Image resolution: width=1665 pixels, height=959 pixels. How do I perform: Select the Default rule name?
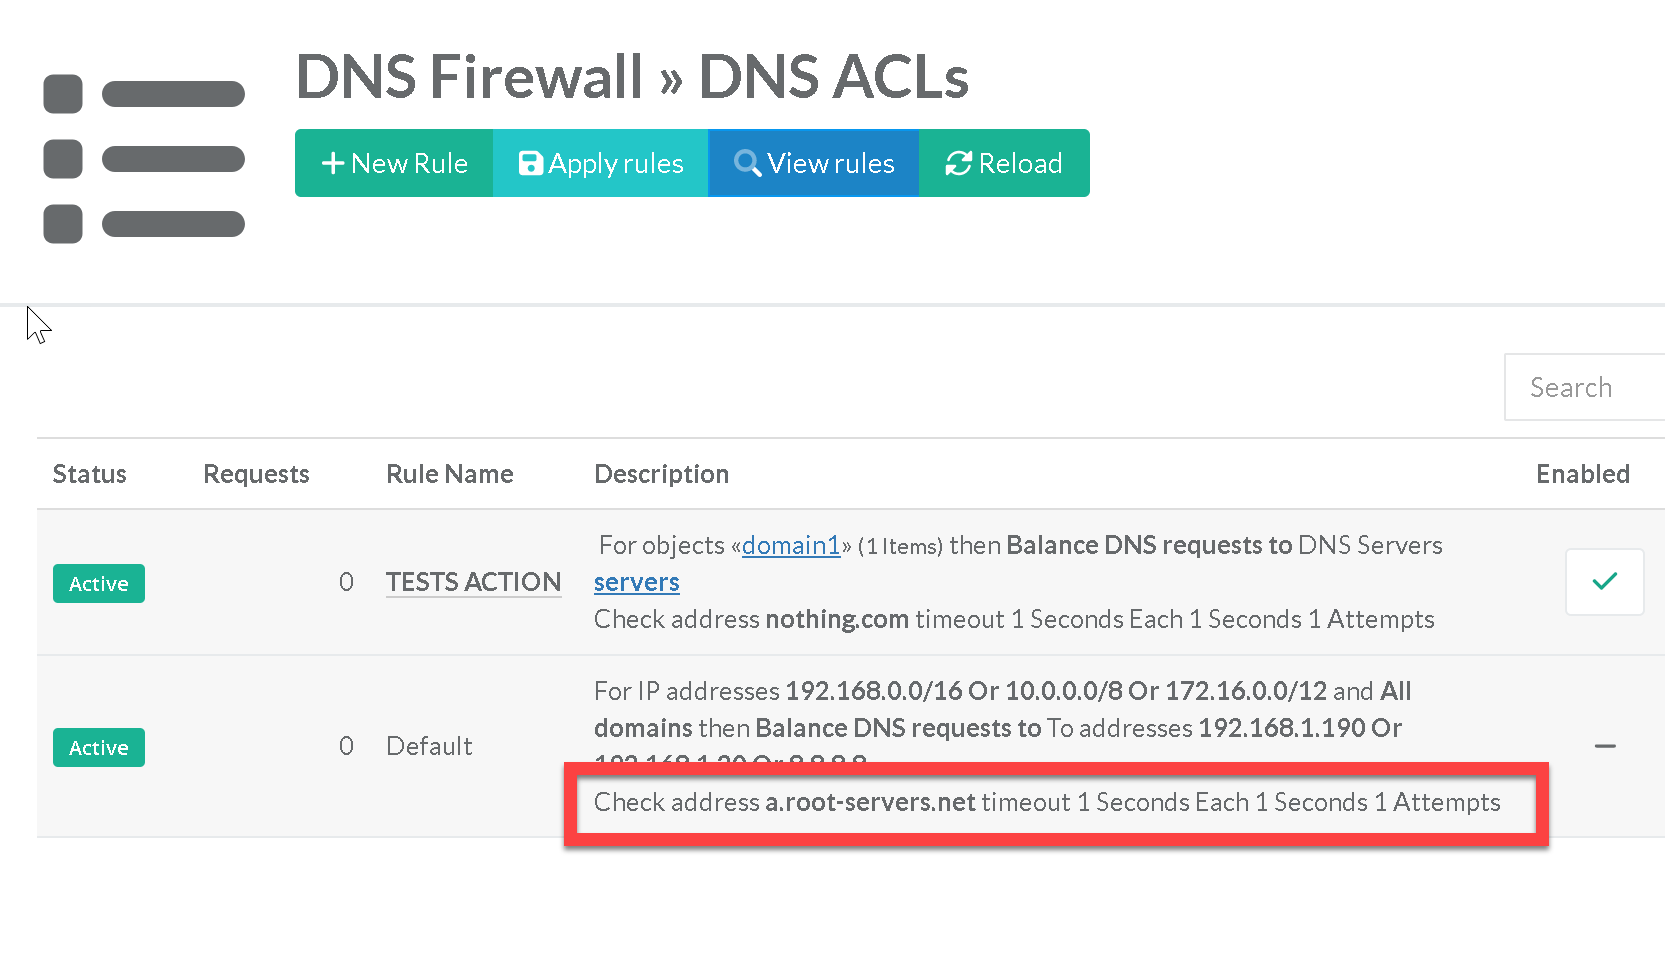429,746
